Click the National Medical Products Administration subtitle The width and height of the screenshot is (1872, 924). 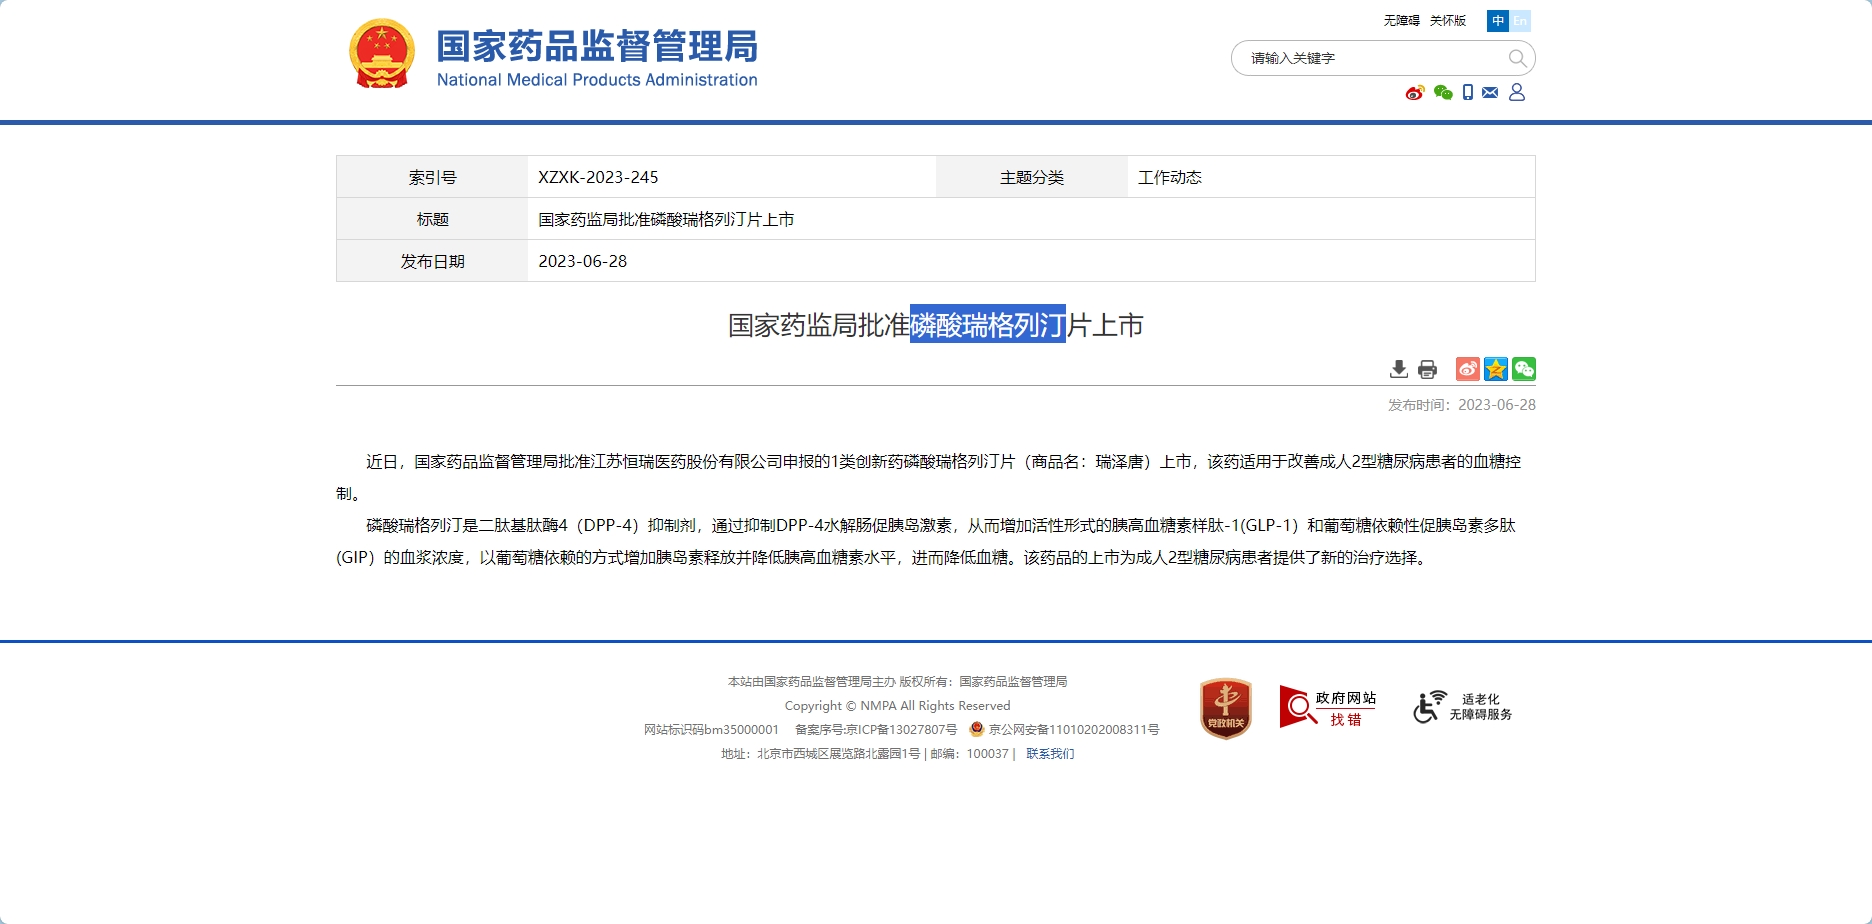click(597, 80)
